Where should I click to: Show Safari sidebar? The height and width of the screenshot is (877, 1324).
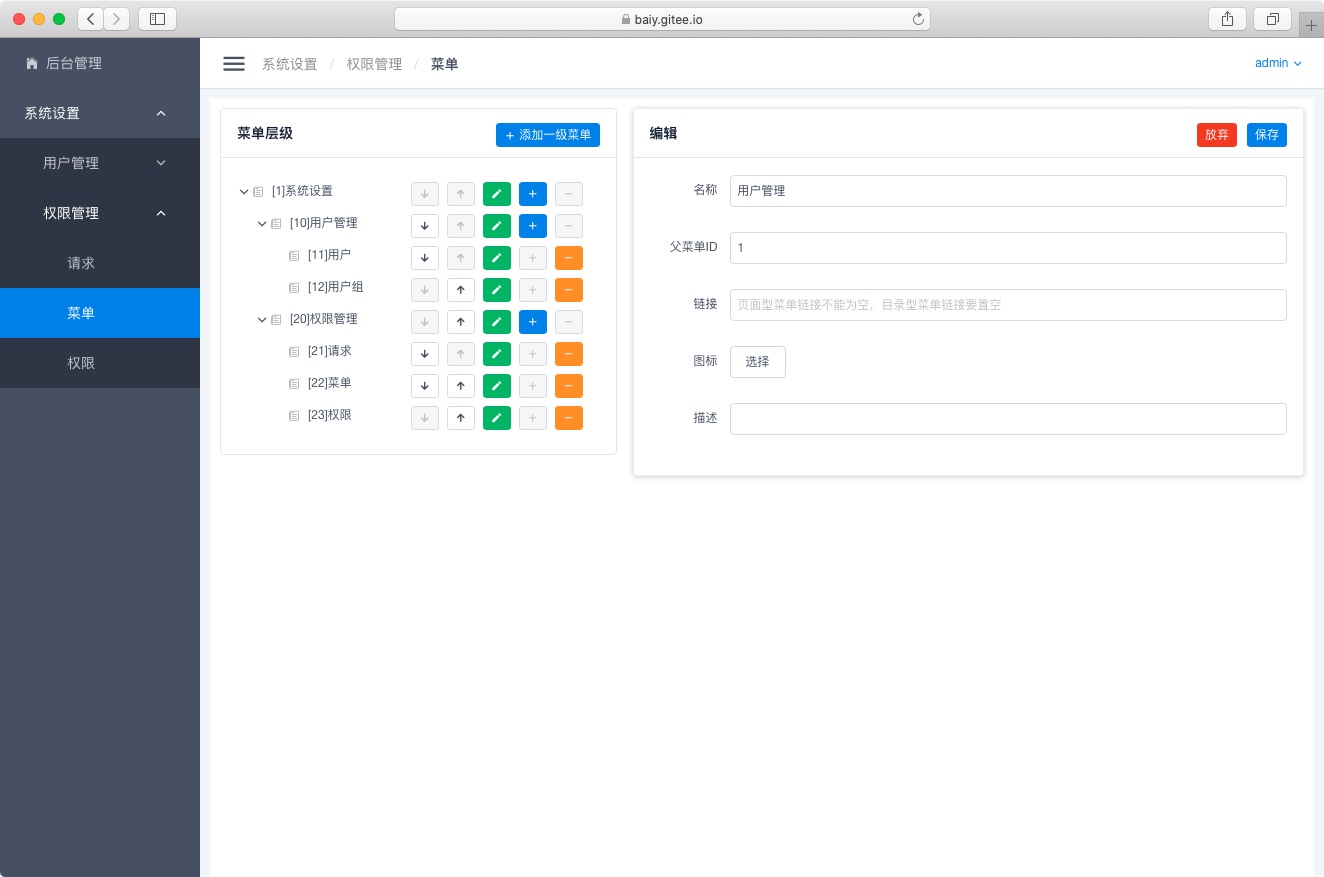(157, 19)
